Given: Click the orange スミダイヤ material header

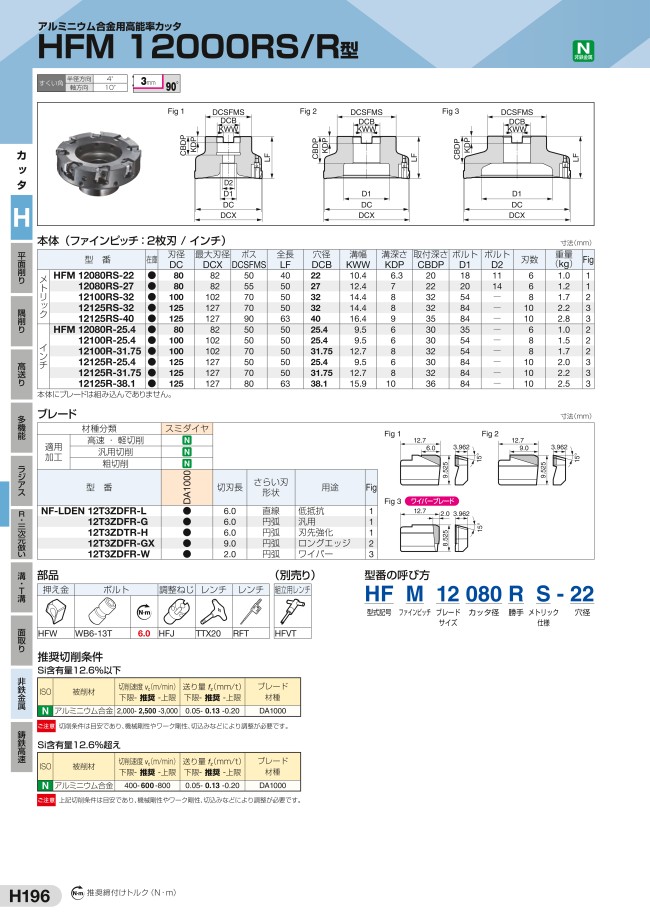Looking at the screenshot, I should coord(187,428).
